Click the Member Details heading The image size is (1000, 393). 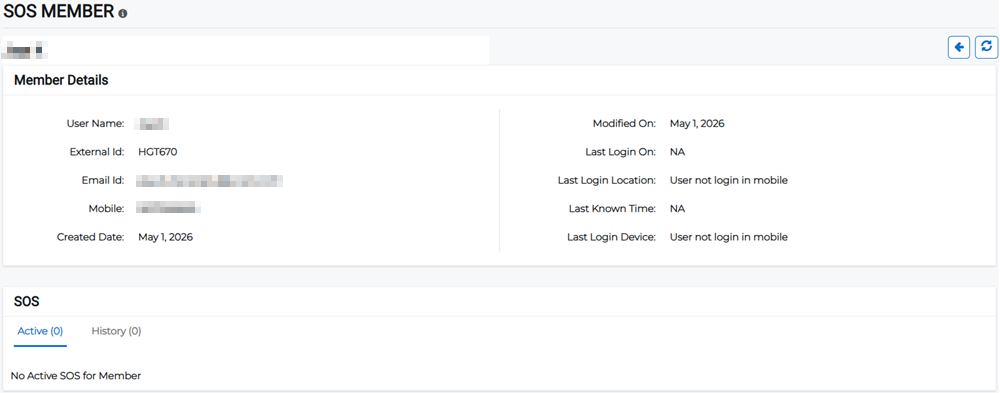click(x=61, y=80)
